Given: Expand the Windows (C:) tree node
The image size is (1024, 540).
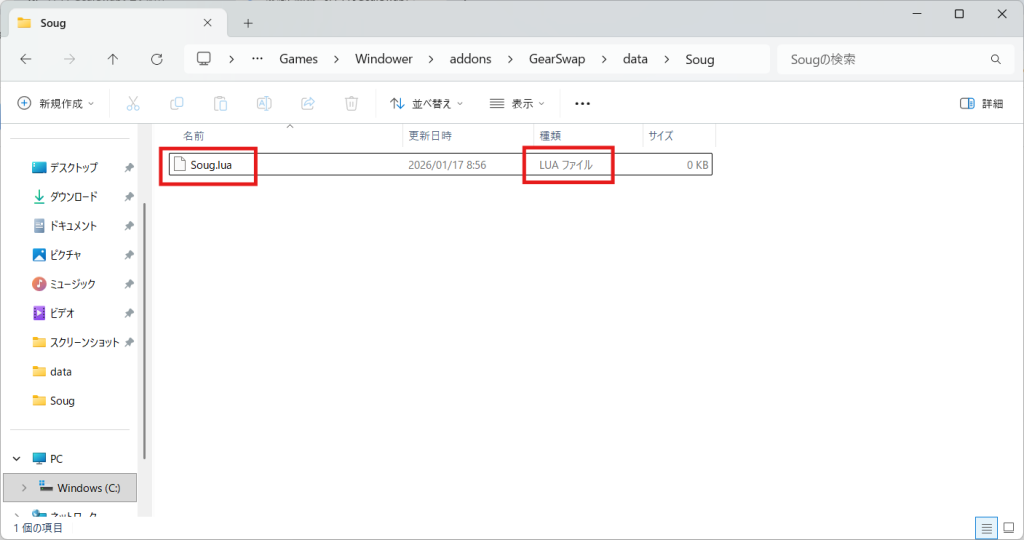Looking at the screenshot, I should (24, 488).
